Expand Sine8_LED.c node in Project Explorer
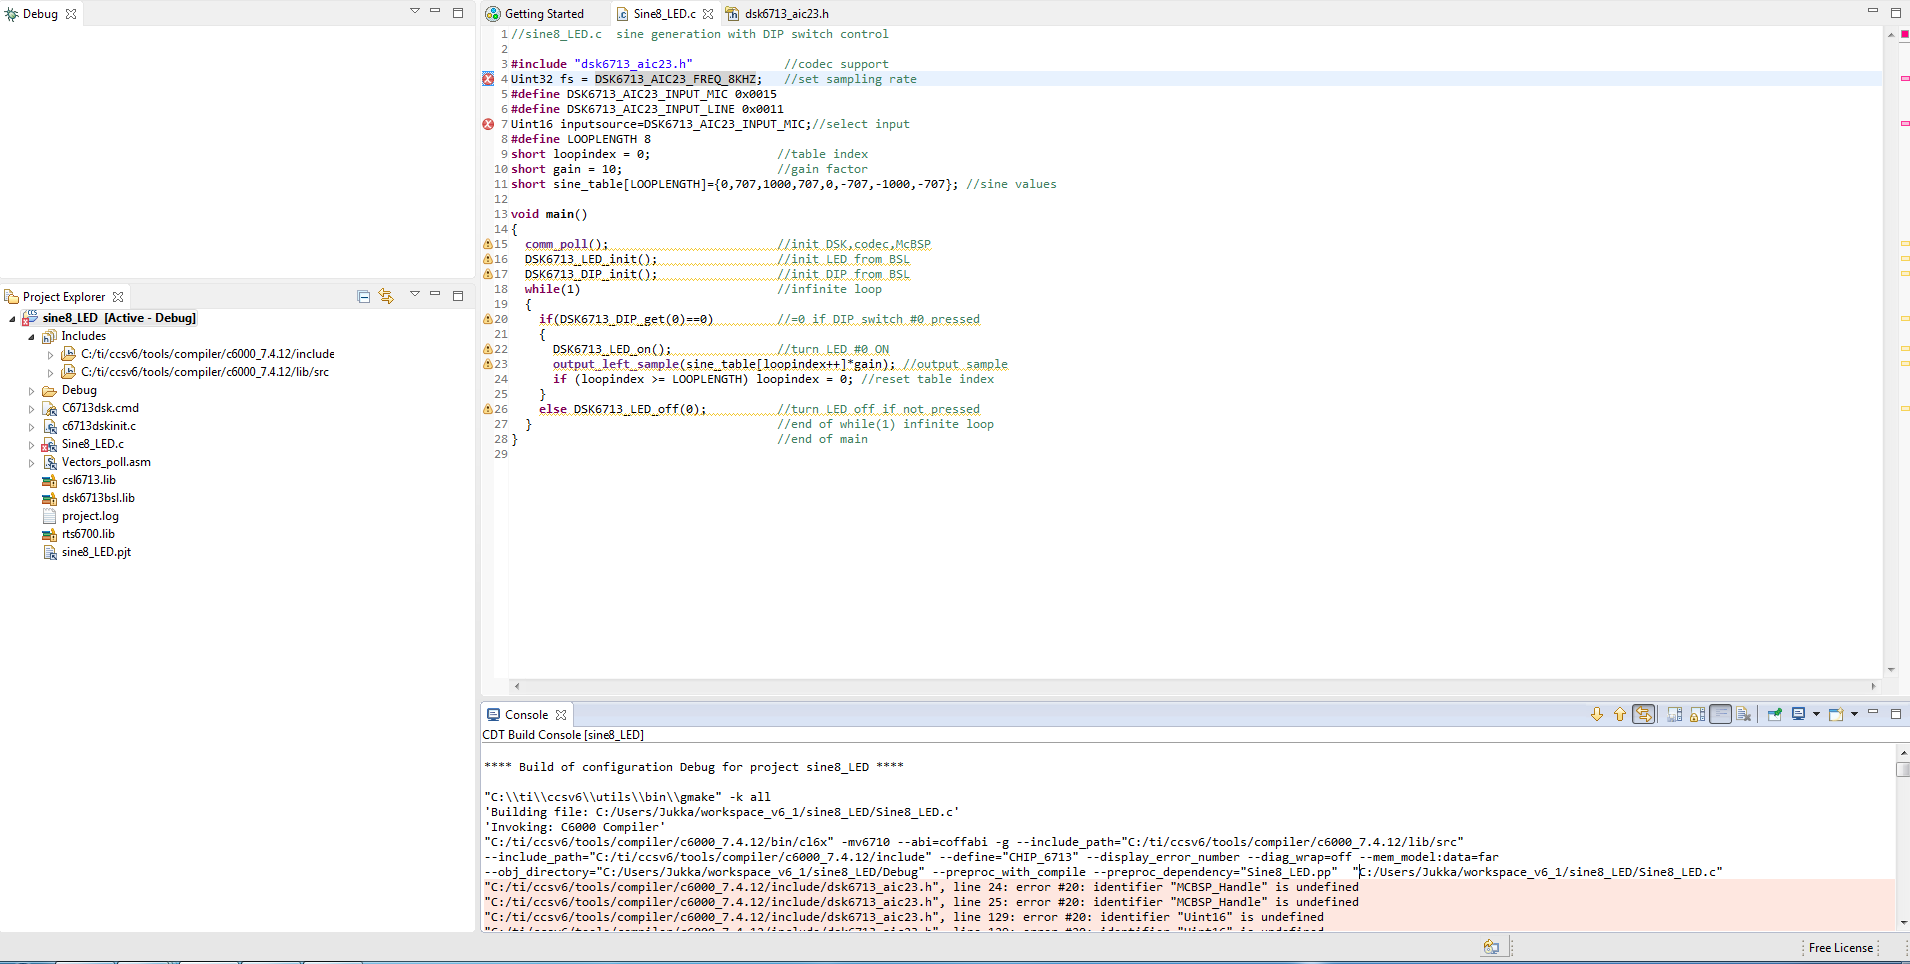Viewport: 1910px width, 964px height. (x=31, y=445)
